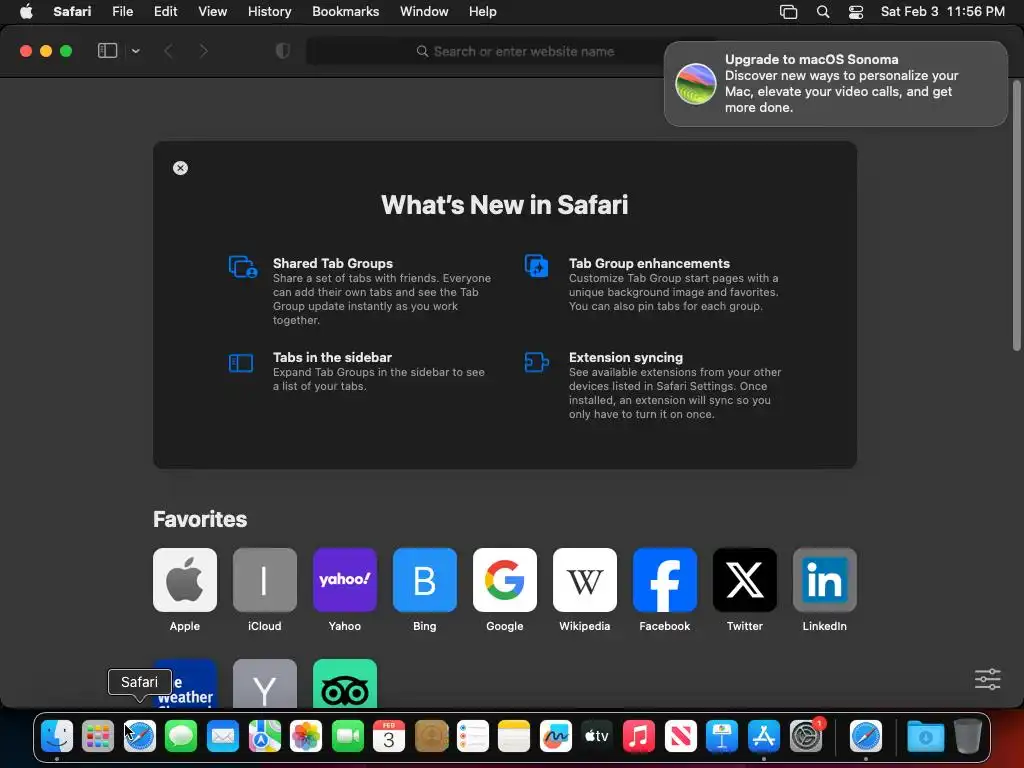Open the Bing favorite
Viewport: 1024px width, 768px height.
point(424,580)
